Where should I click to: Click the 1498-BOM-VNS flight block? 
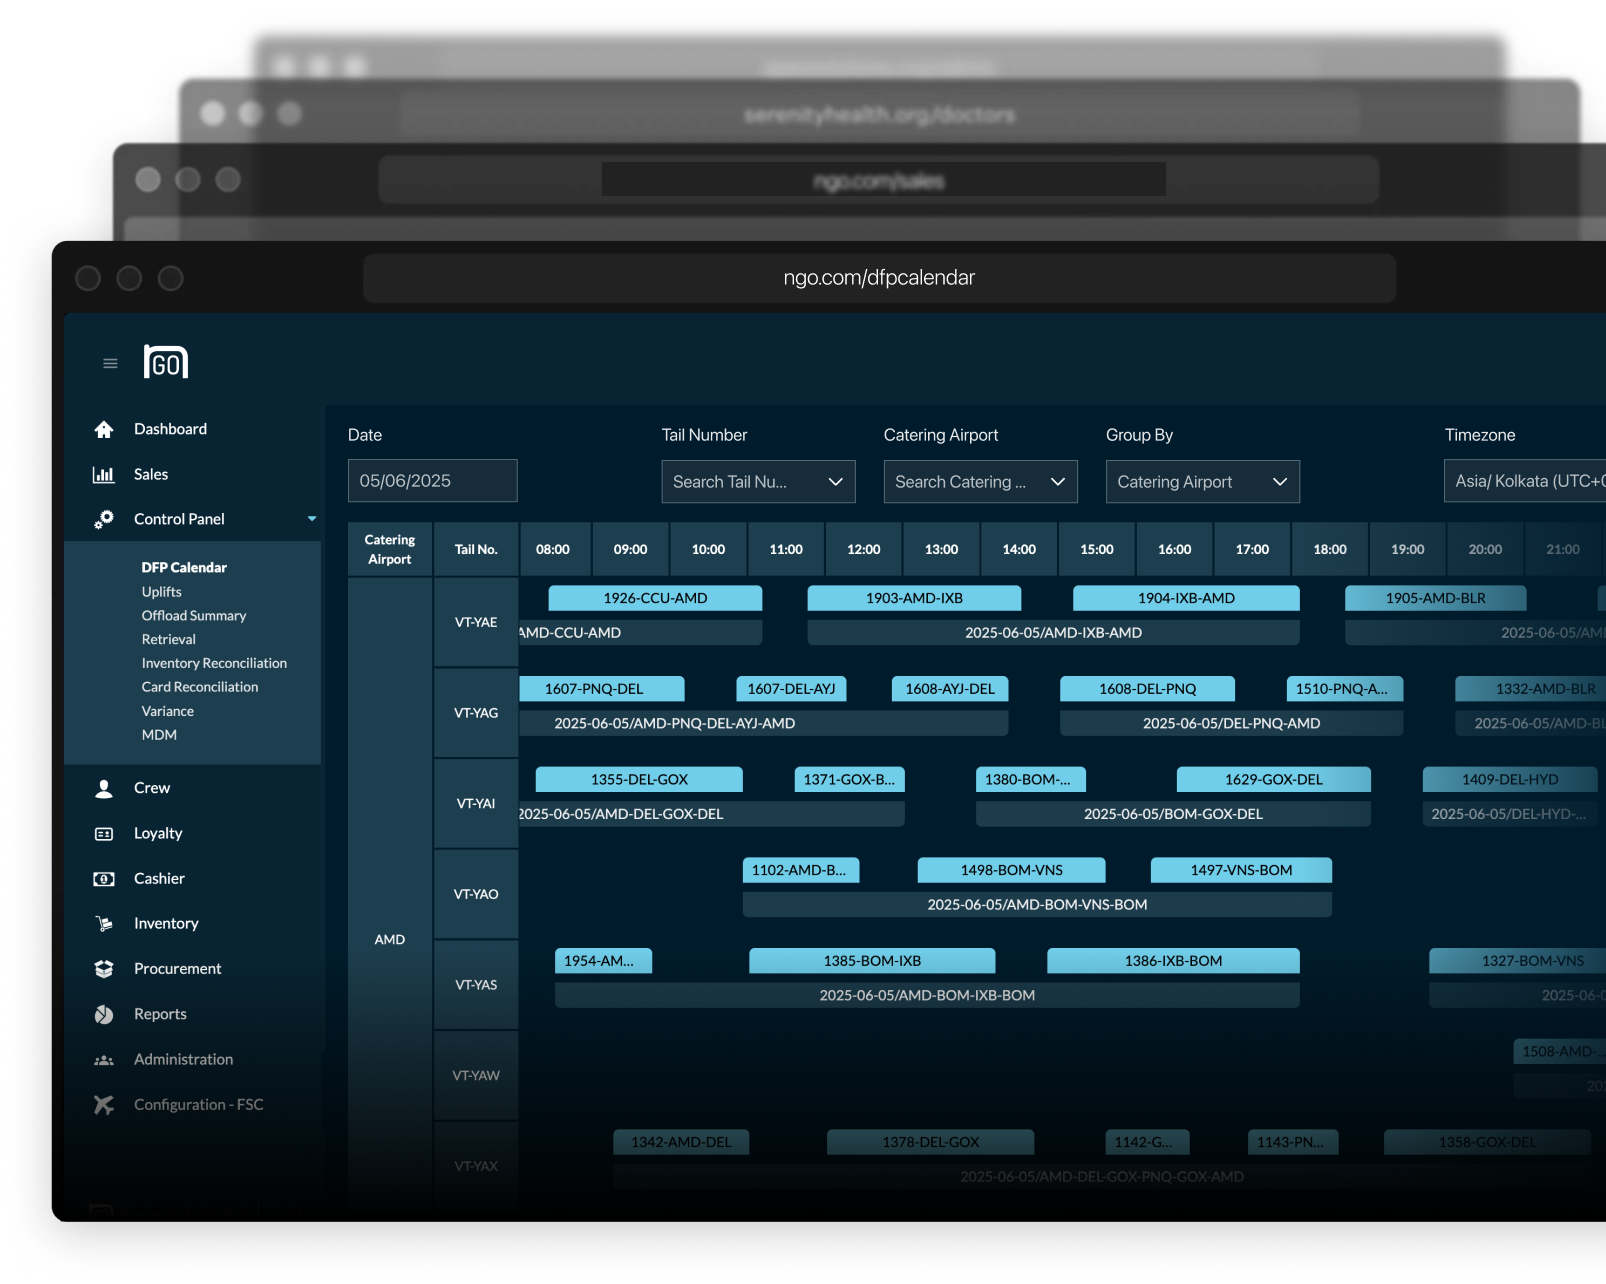pyautogui.click(x=1011, y=870)
